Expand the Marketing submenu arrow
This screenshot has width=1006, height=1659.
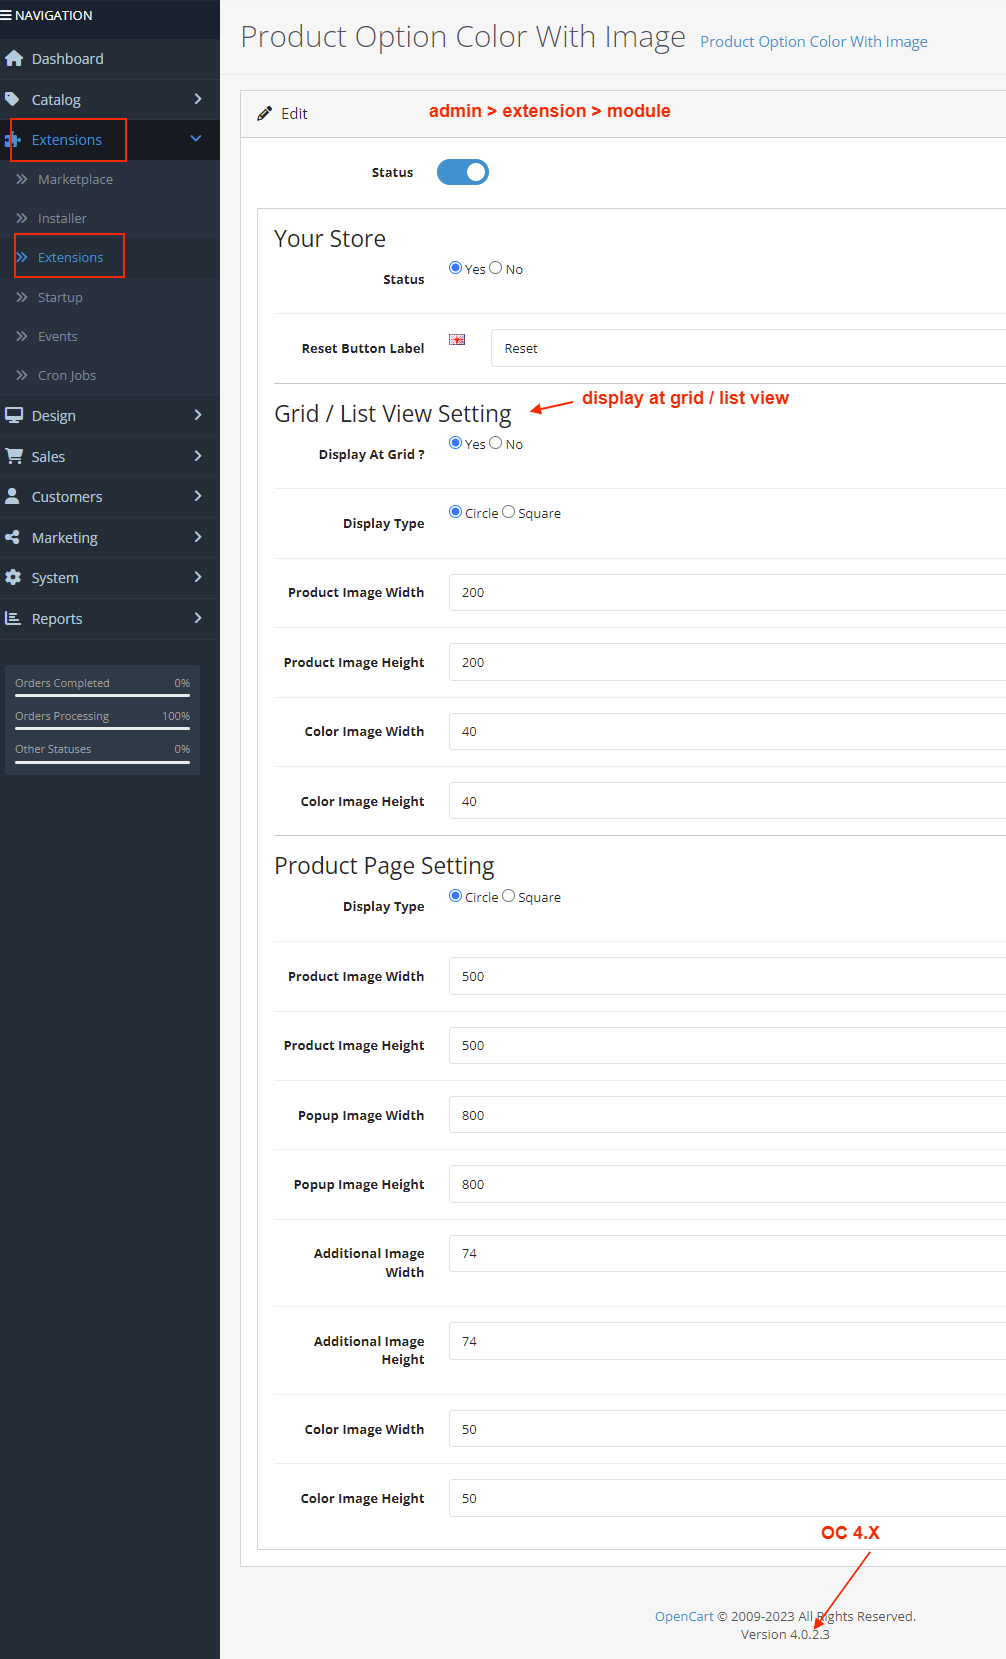click(x=198, y=537)
